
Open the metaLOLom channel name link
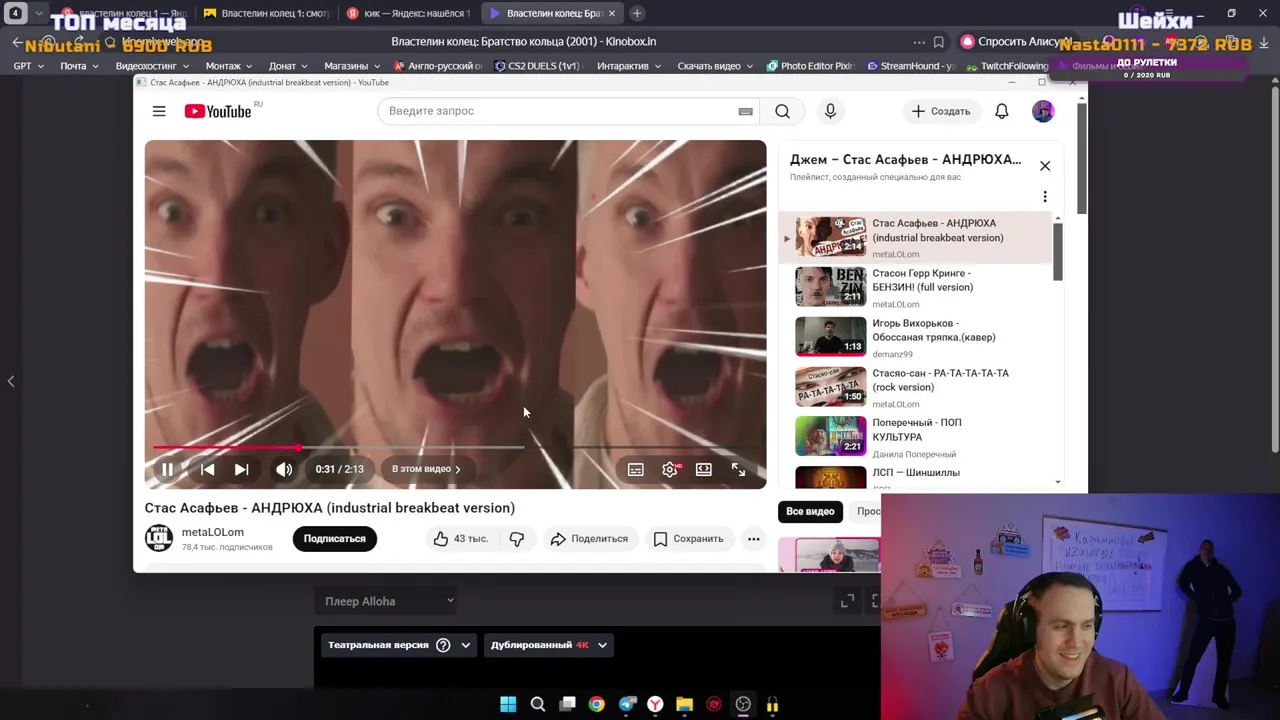pos(212,532)
